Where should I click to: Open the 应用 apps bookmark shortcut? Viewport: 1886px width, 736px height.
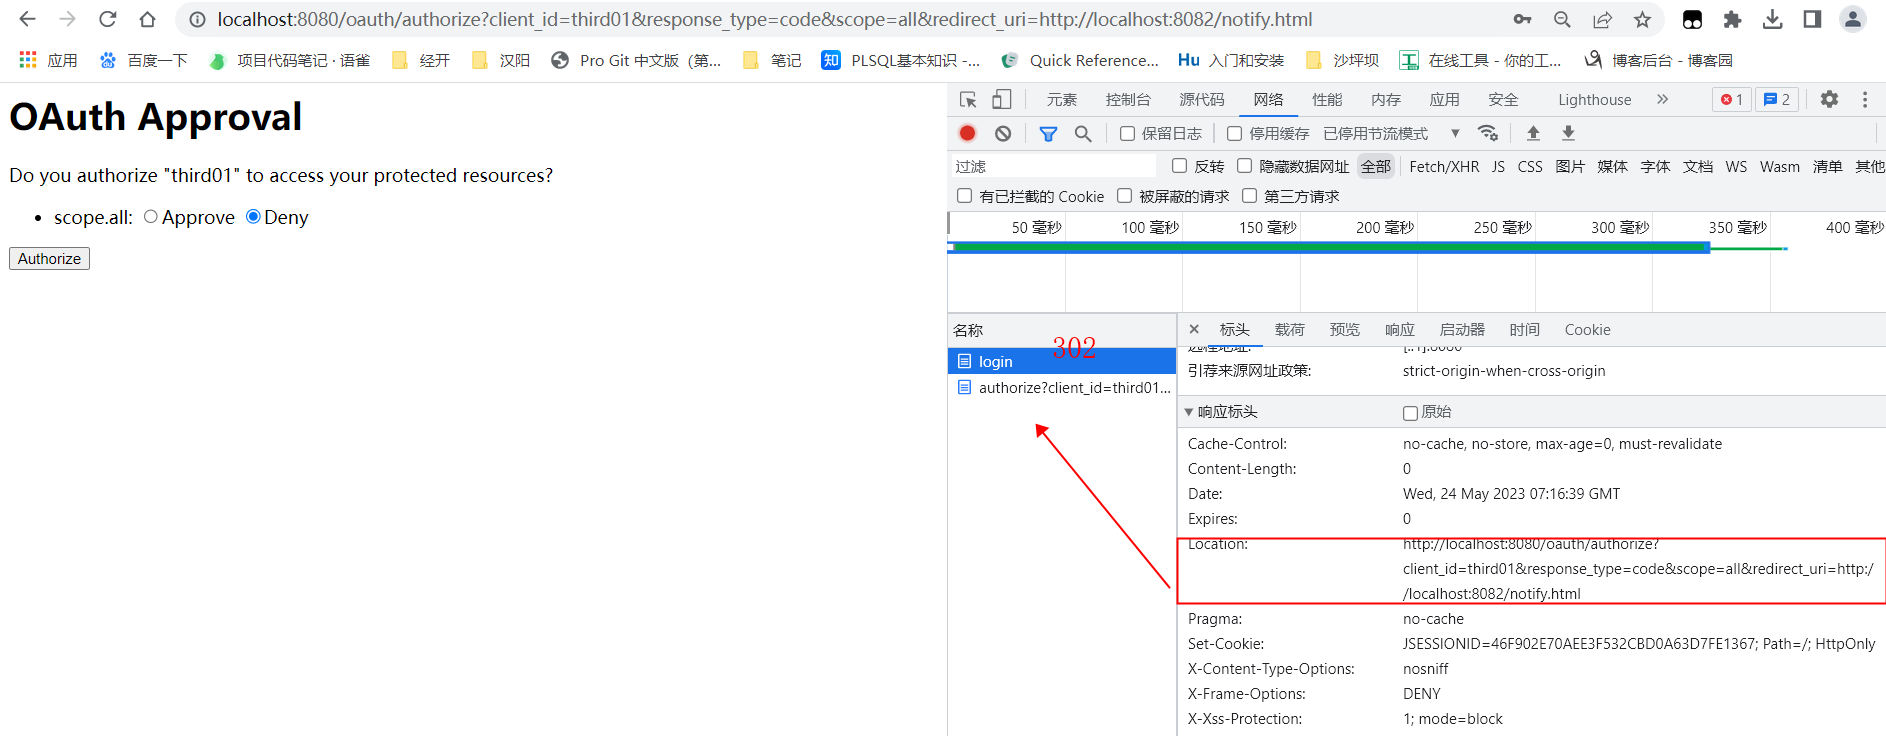click(47, 60)
